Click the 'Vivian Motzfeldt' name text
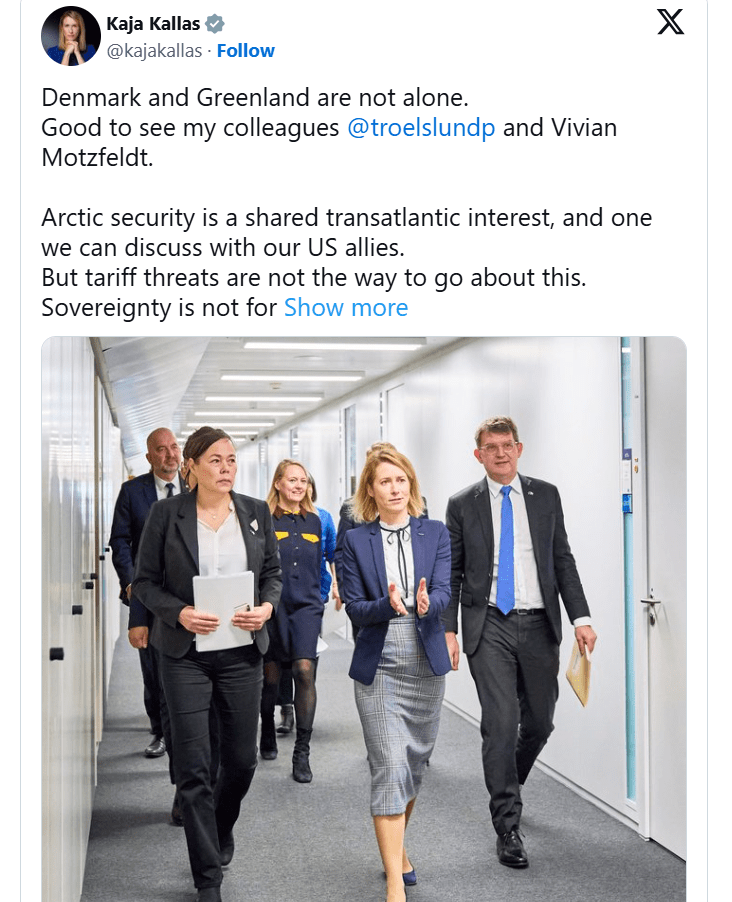Image resolution: width=732 pixels, height=902 pixels. click(x=97, y=158)
